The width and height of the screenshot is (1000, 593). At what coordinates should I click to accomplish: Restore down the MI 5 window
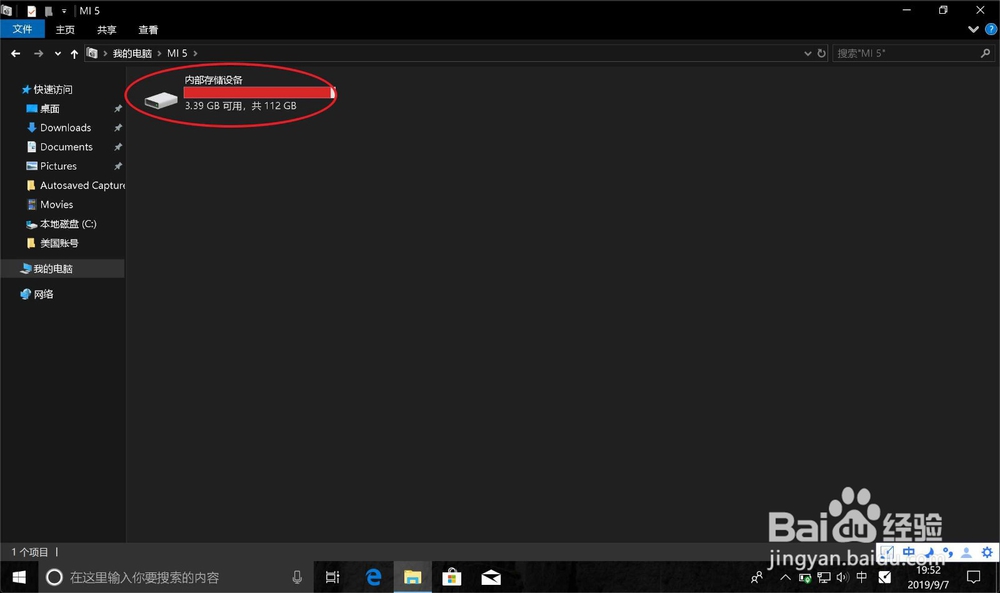point(943,10)
